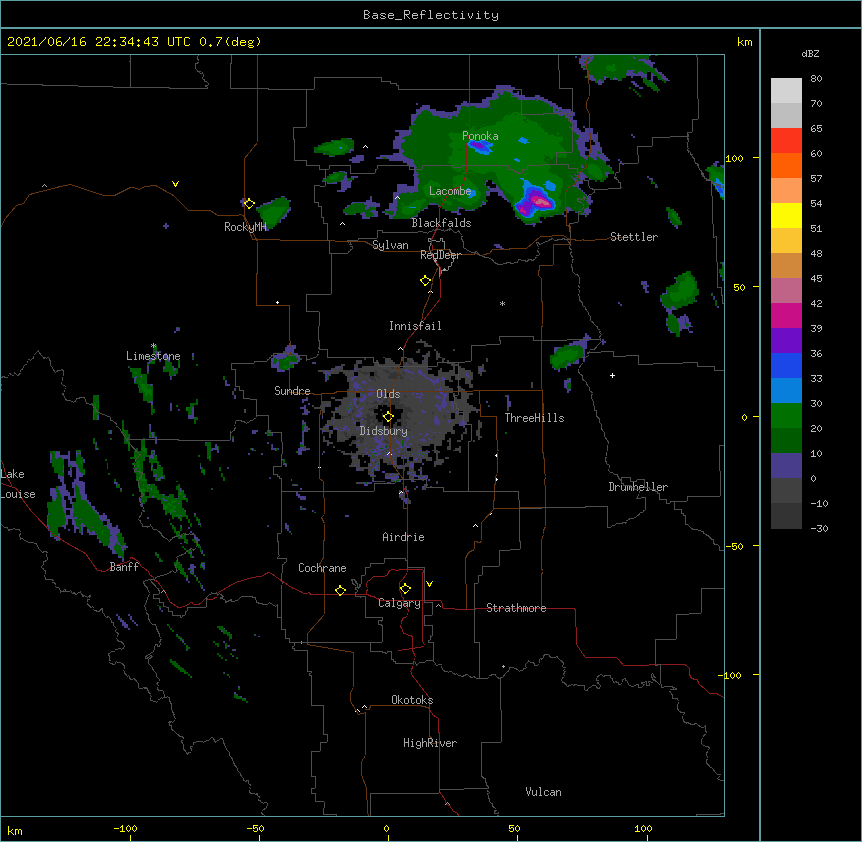862x842 pixels.
Task: Click the 50 km tick on bottom axis
Action: click(514, 828)
